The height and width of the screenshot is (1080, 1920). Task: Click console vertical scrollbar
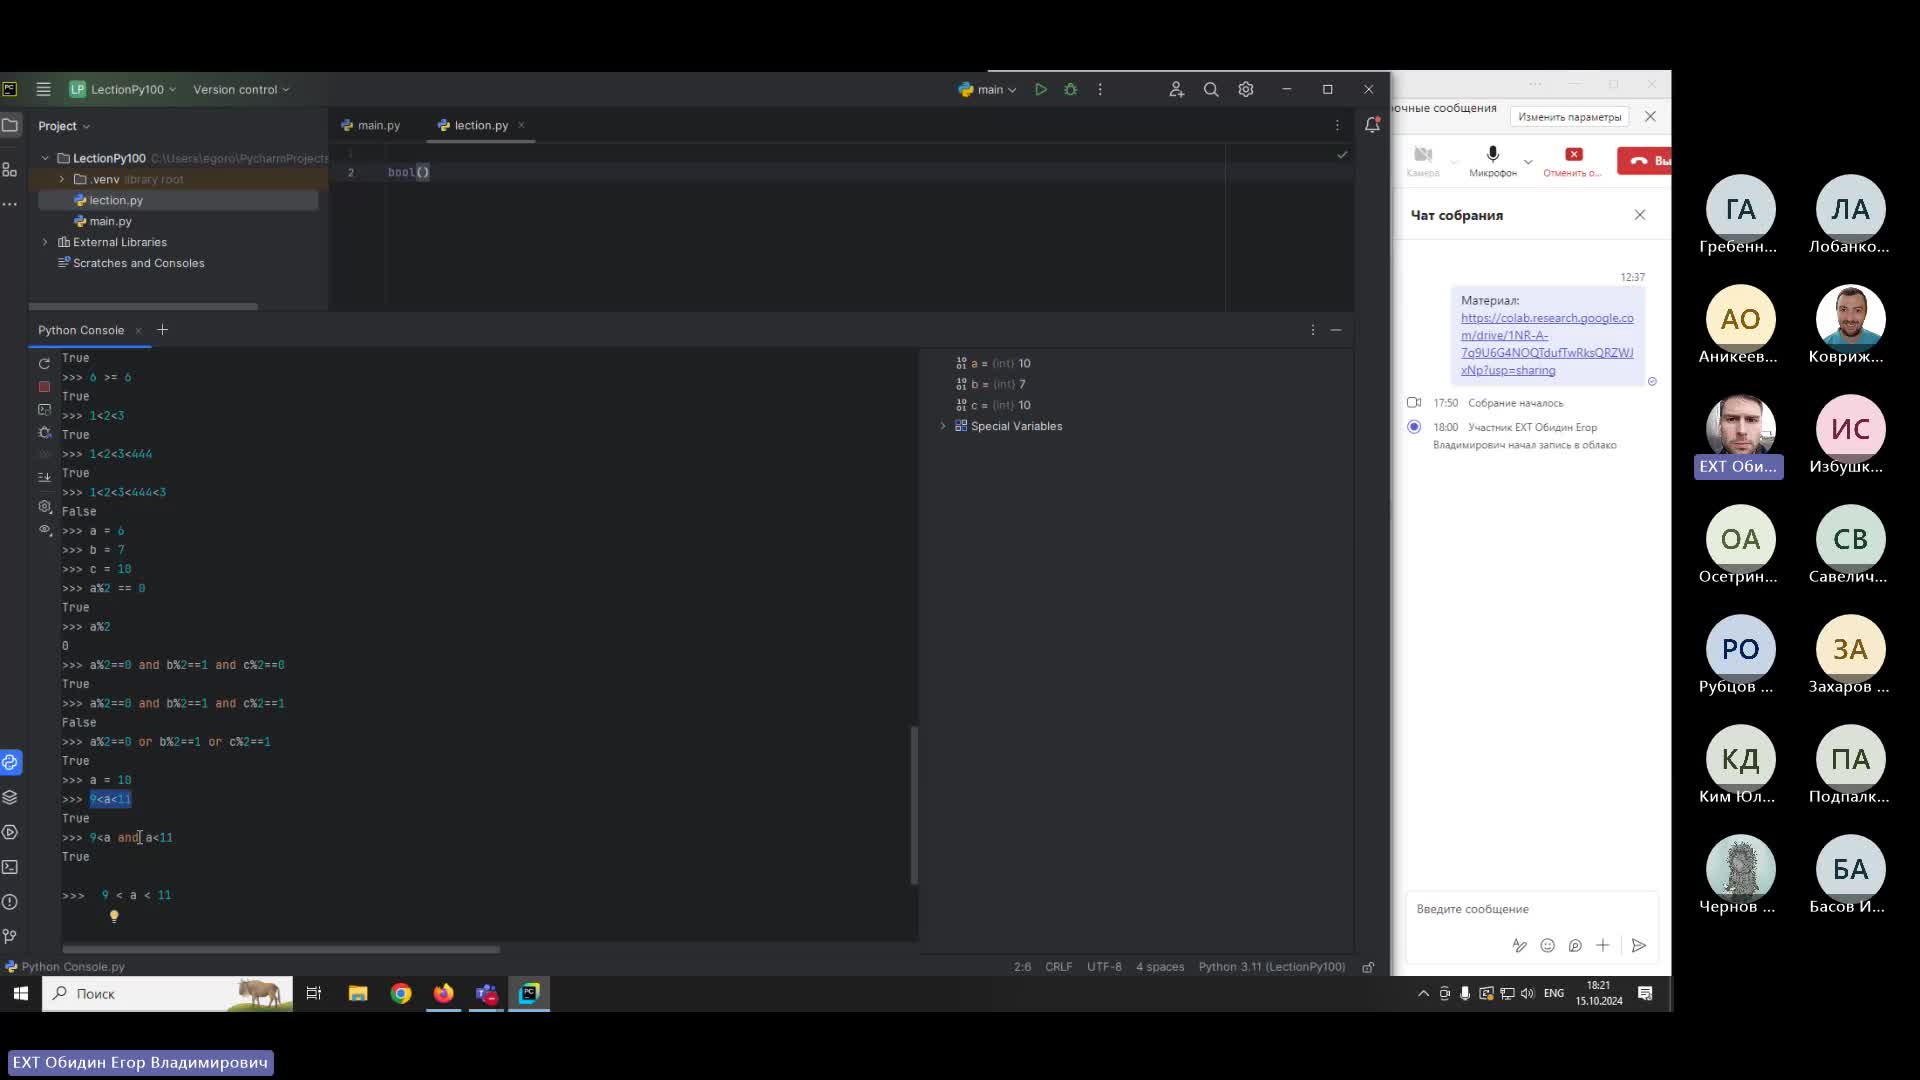(x=914, y=805)
